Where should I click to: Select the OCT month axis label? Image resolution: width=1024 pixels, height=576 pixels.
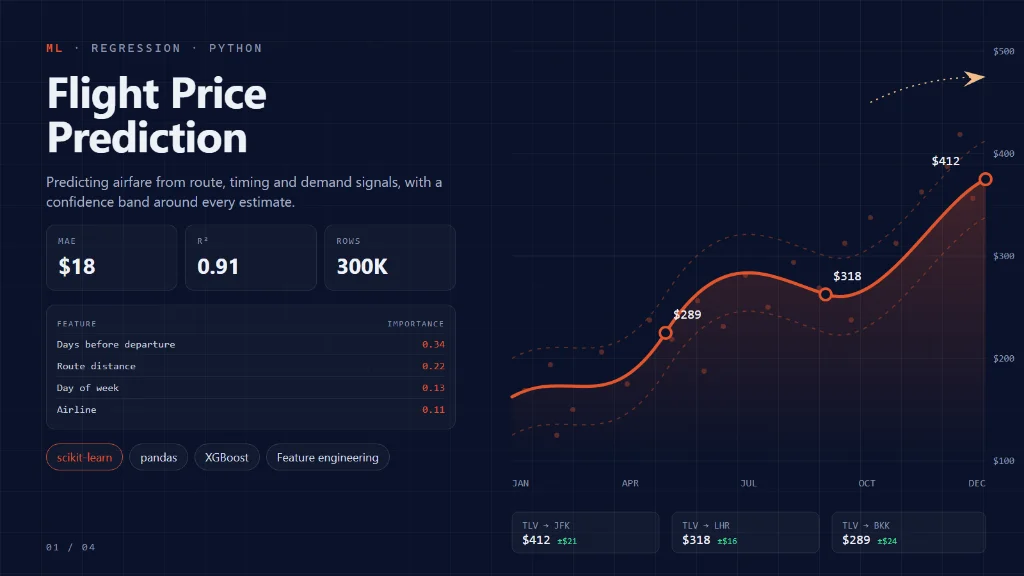[867, 483]
